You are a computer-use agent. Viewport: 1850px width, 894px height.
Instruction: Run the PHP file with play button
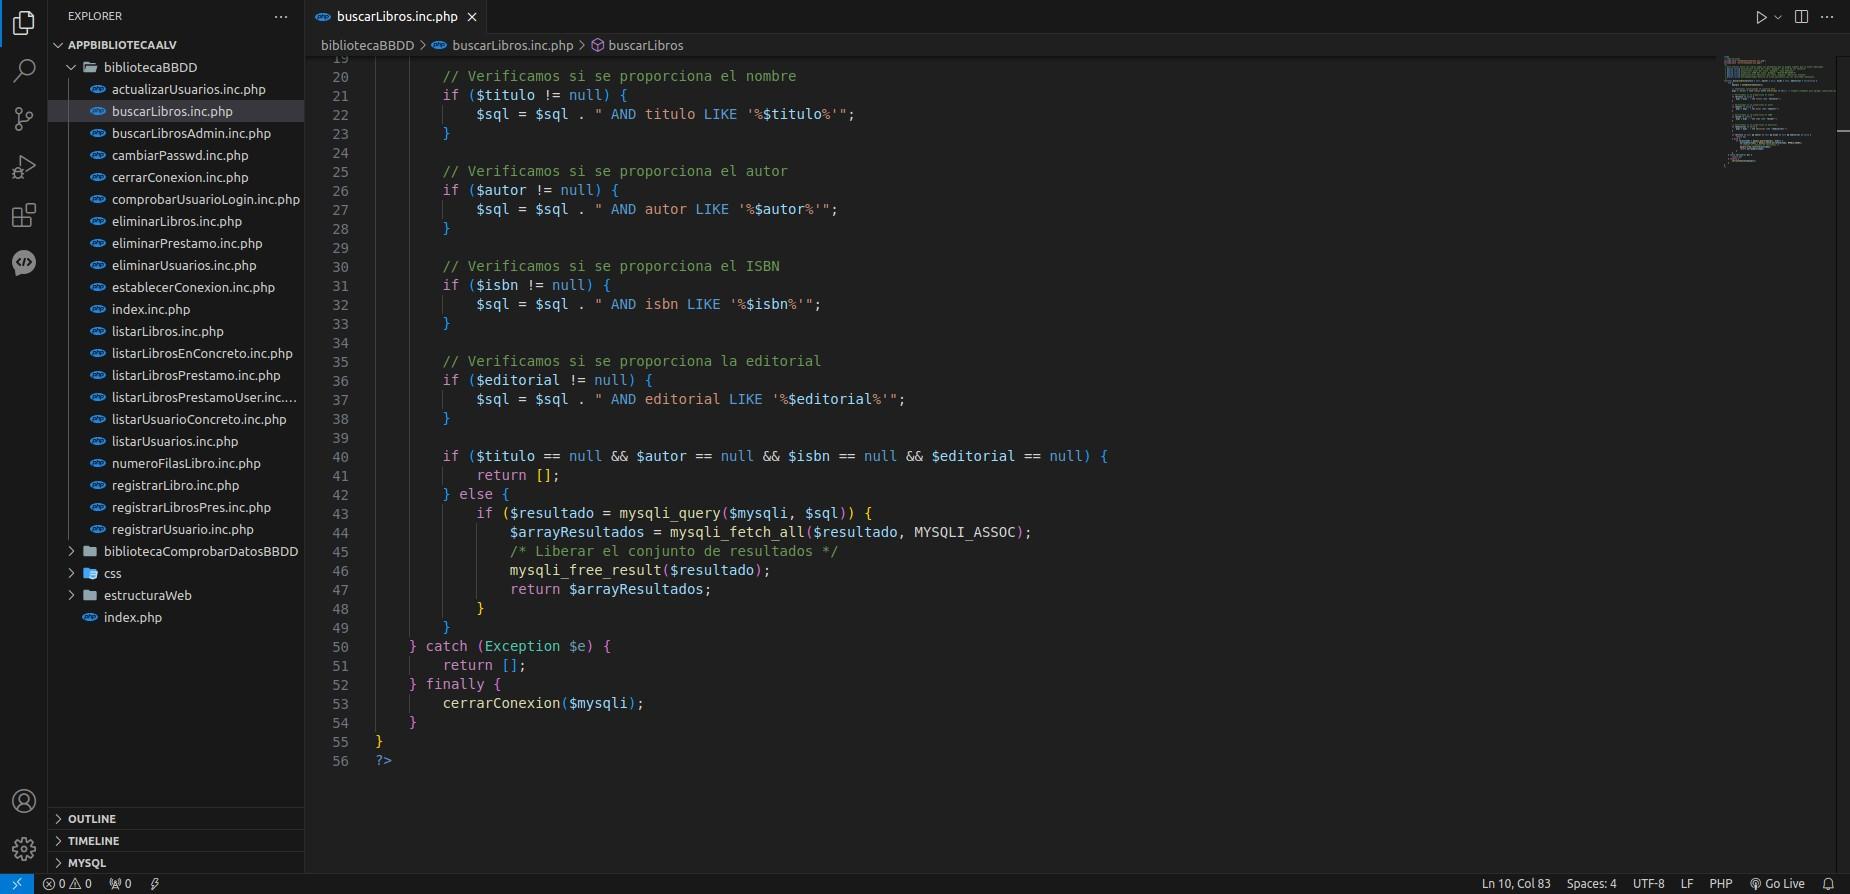[1761, 17]
